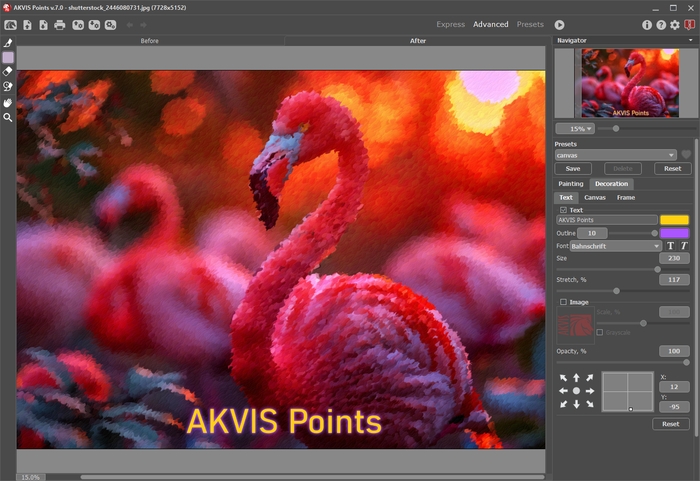700x481 pixels.
Task: Click the Reset button below position grid
Action: coord(671,424)
